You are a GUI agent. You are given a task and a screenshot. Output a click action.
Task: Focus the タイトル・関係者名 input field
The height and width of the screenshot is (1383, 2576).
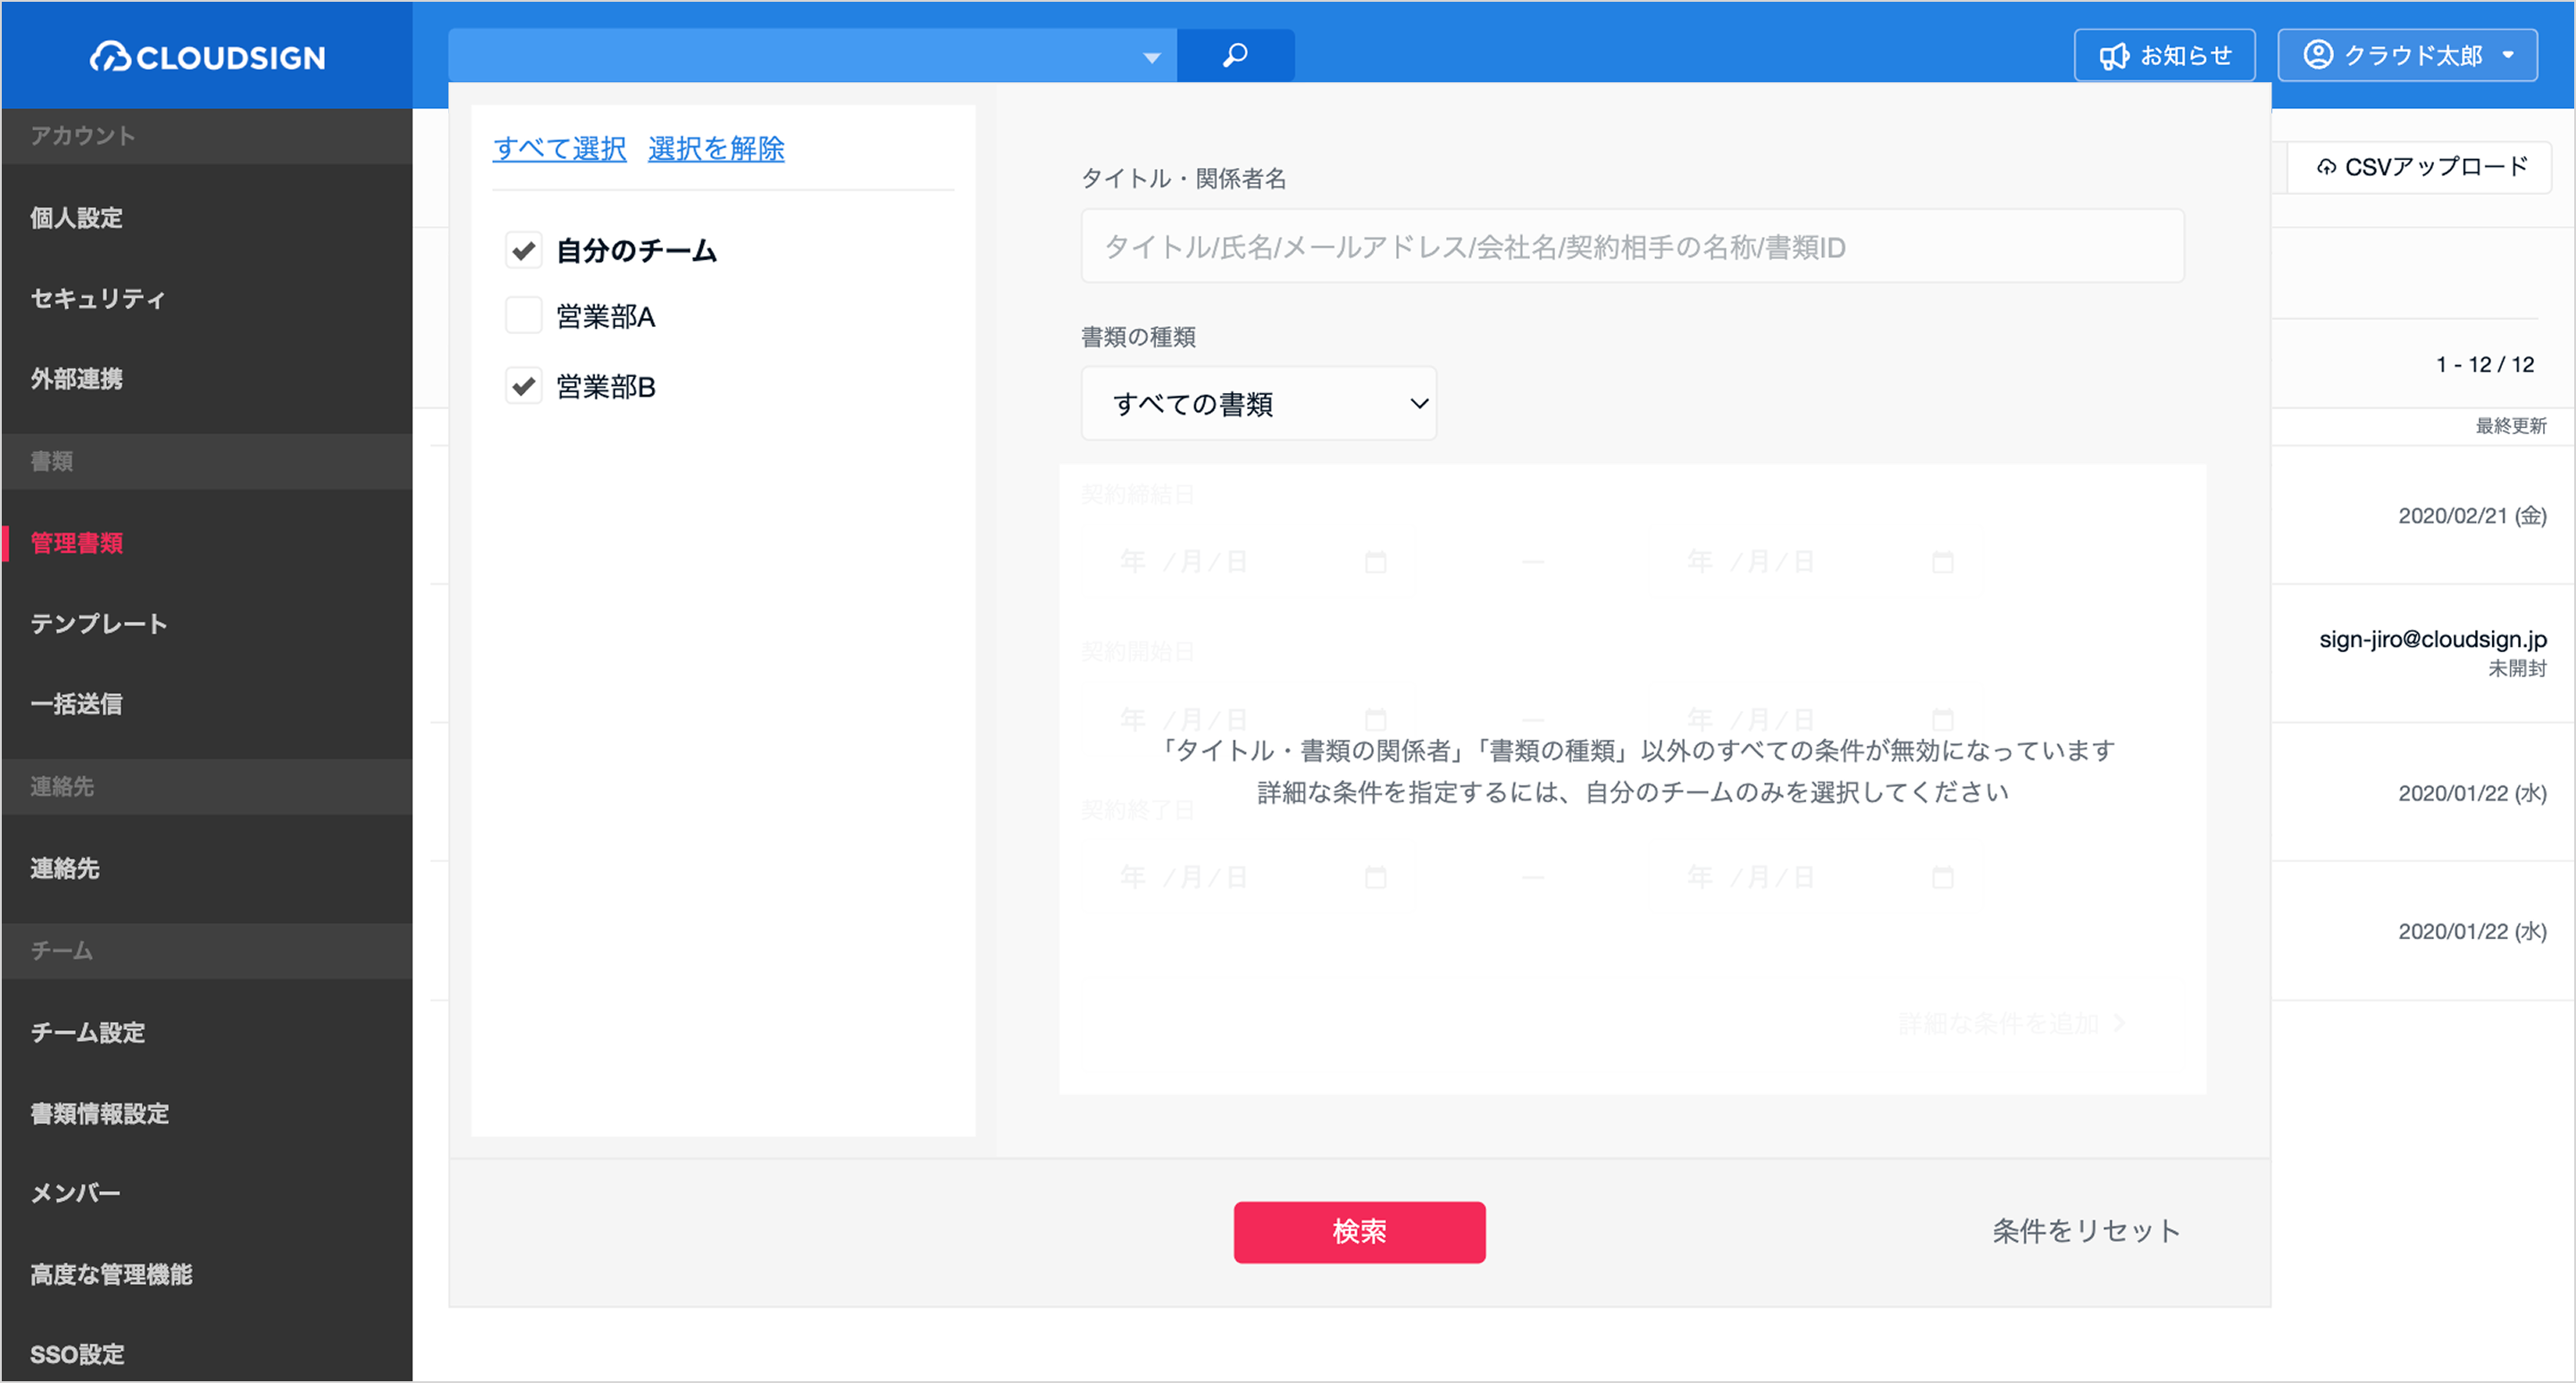1632,246
